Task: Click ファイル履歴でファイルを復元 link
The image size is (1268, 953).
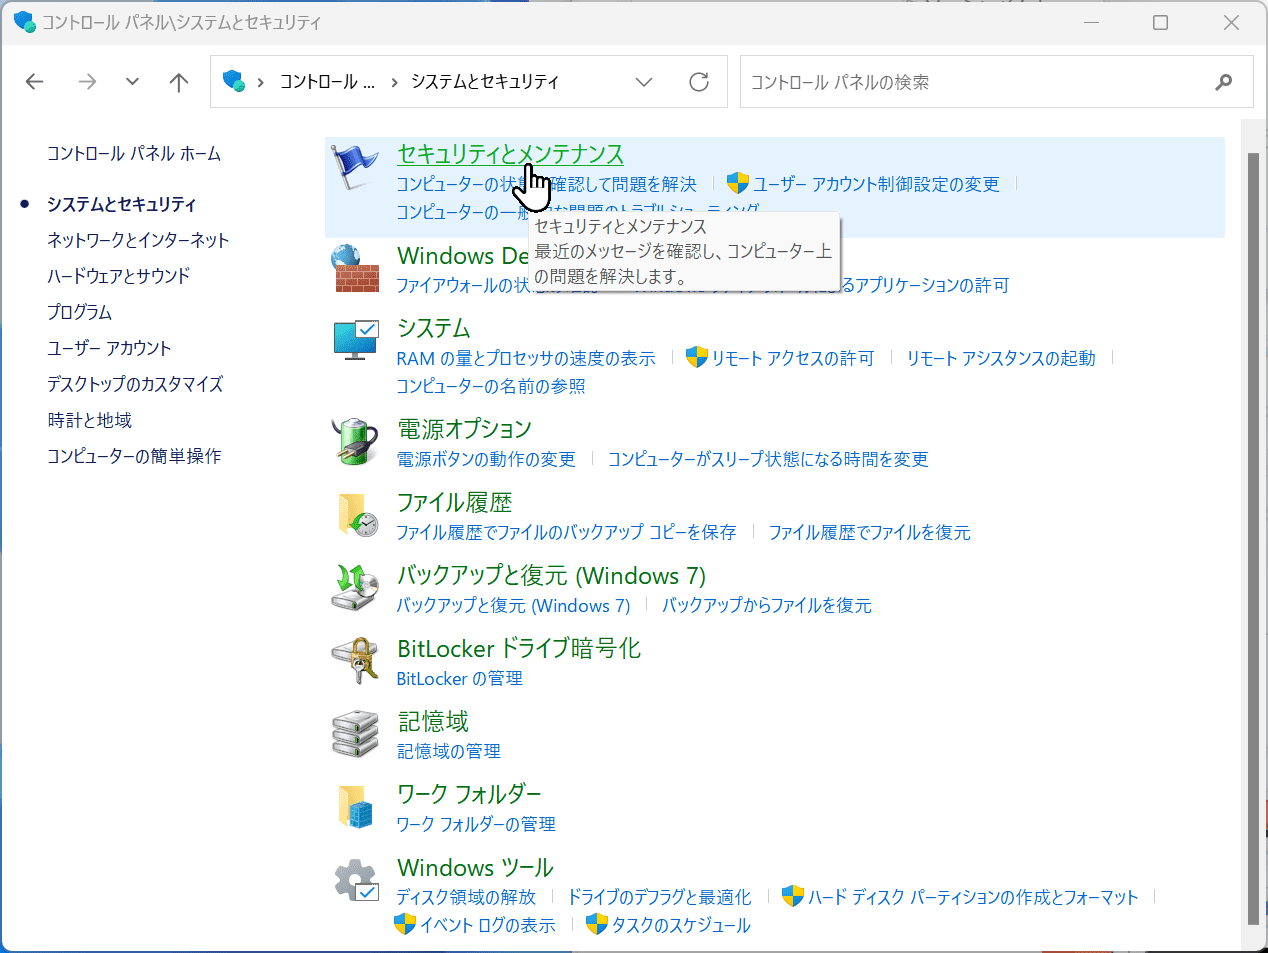Action: click(x=869, y=532)
